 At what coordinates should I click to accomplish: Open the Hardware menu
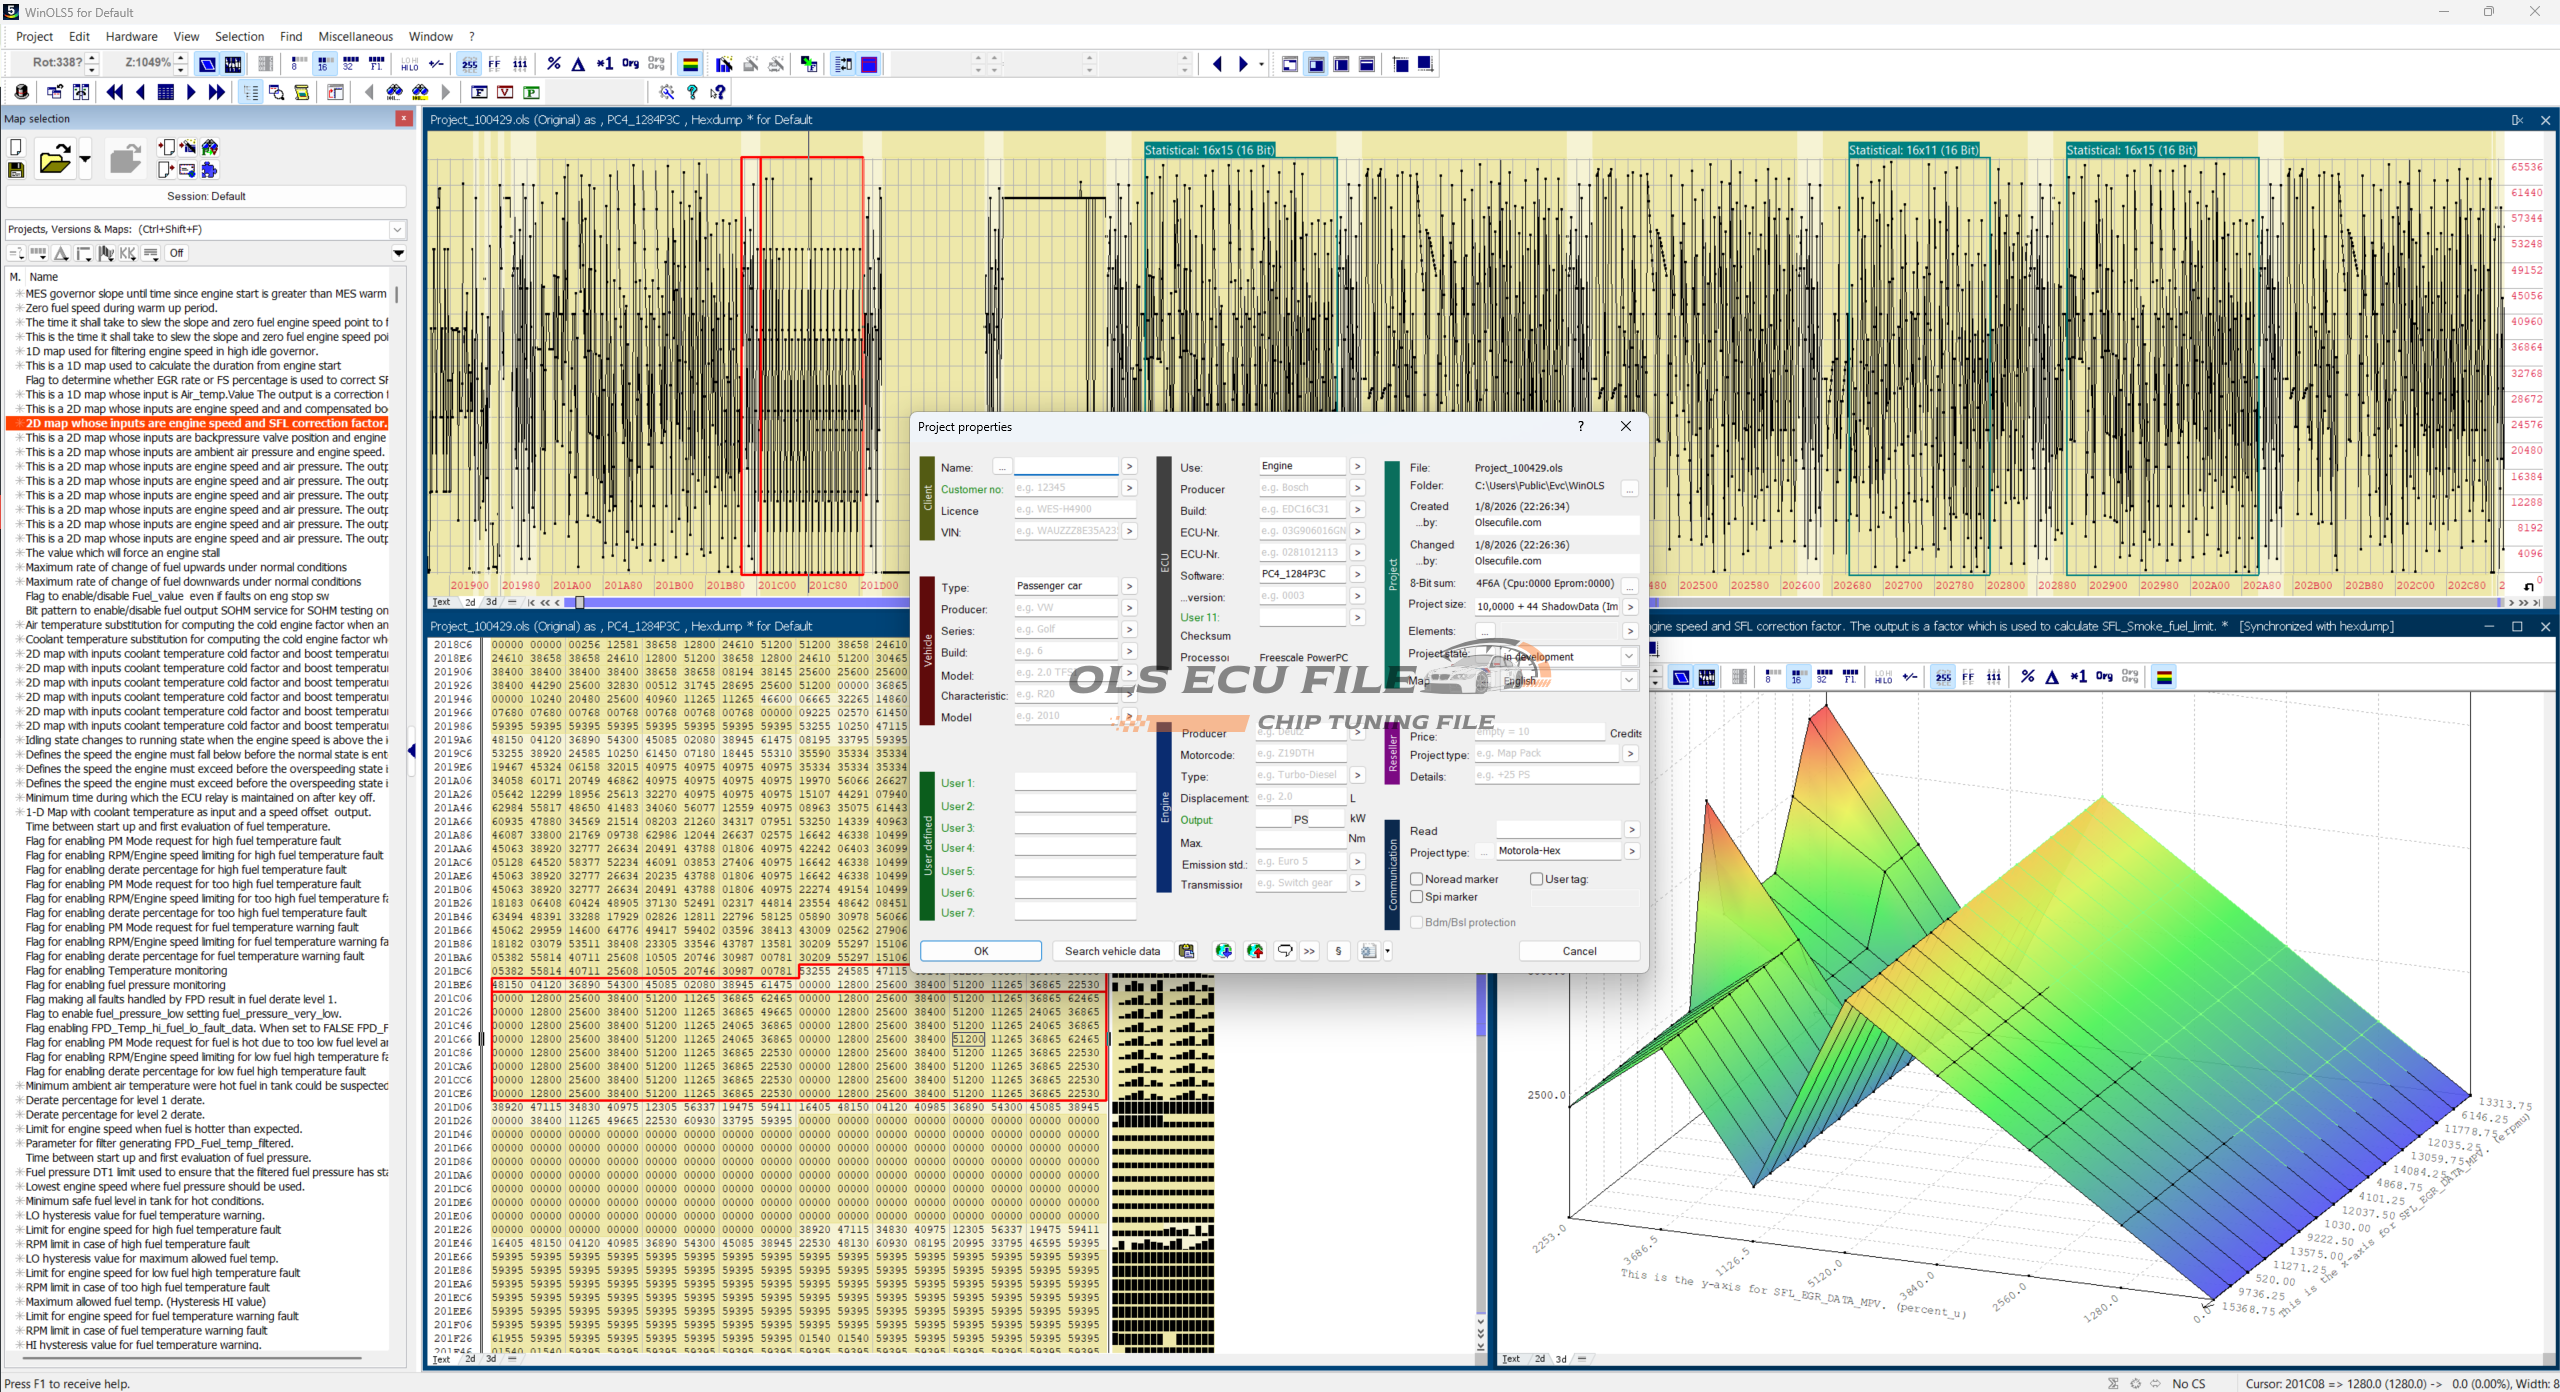131,37
